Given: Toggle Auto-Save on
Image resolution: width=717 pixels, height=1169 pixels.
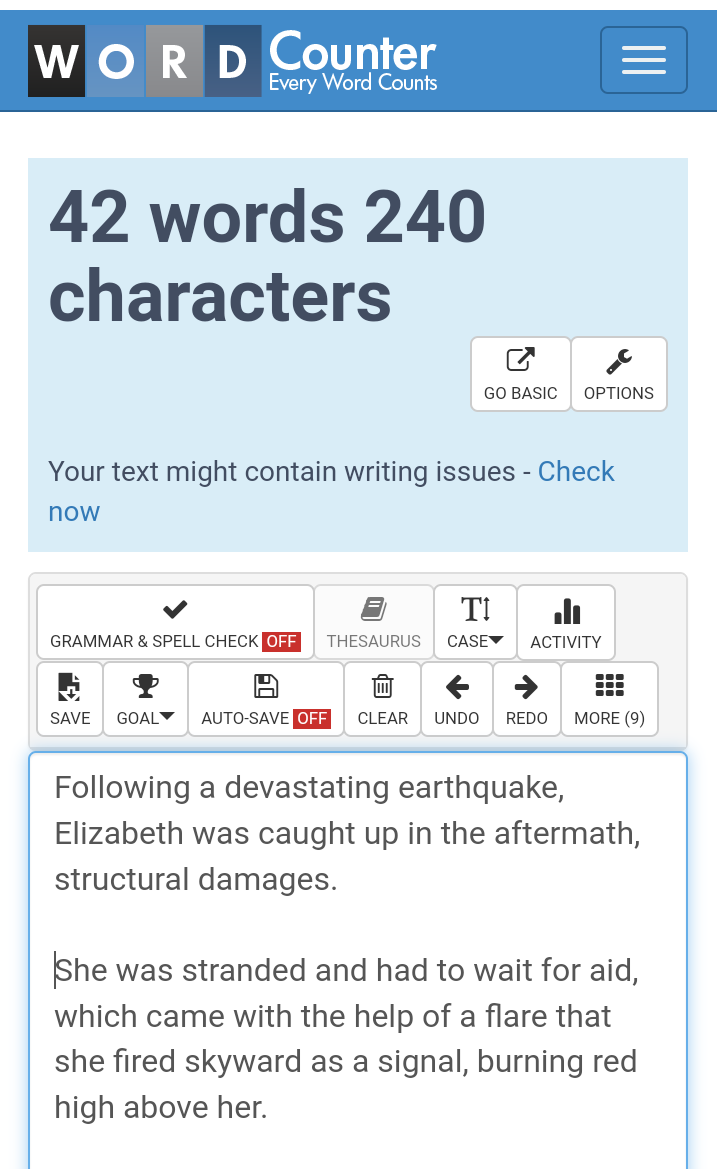Looking at the screenshot, I should 266,699.
